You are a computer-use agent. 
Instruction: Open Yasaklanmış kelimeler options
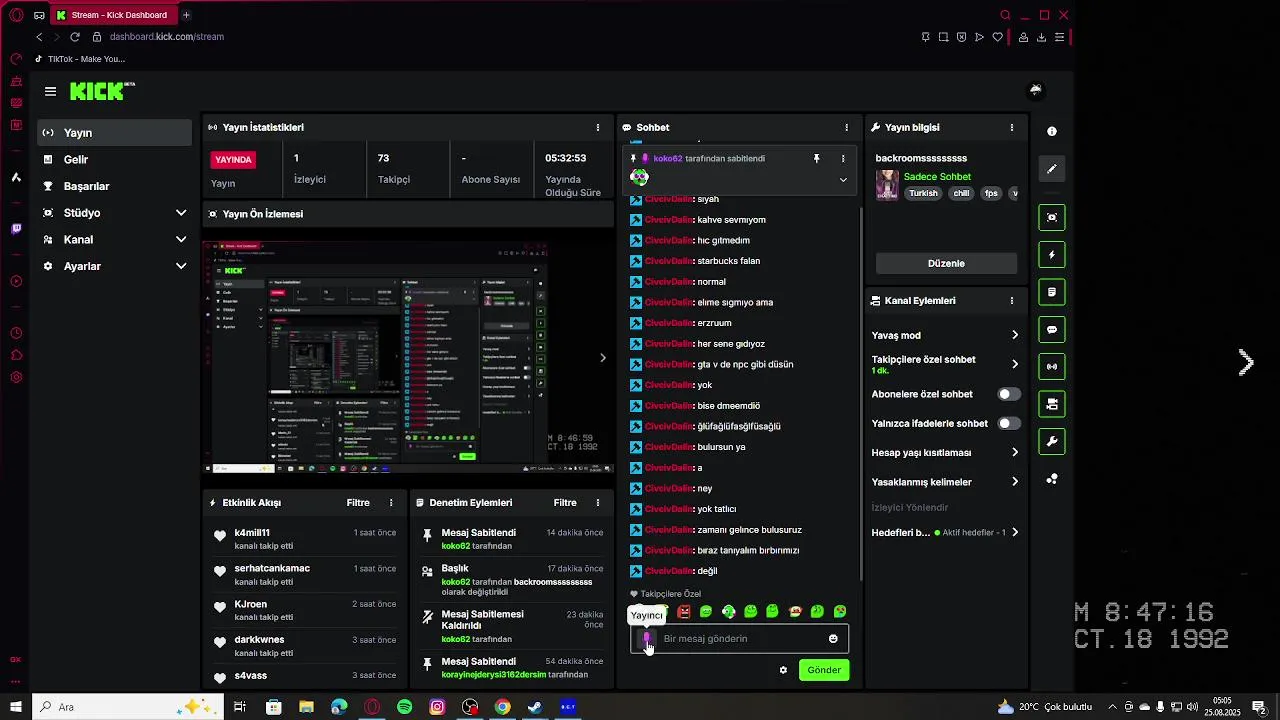click(945, 482)
